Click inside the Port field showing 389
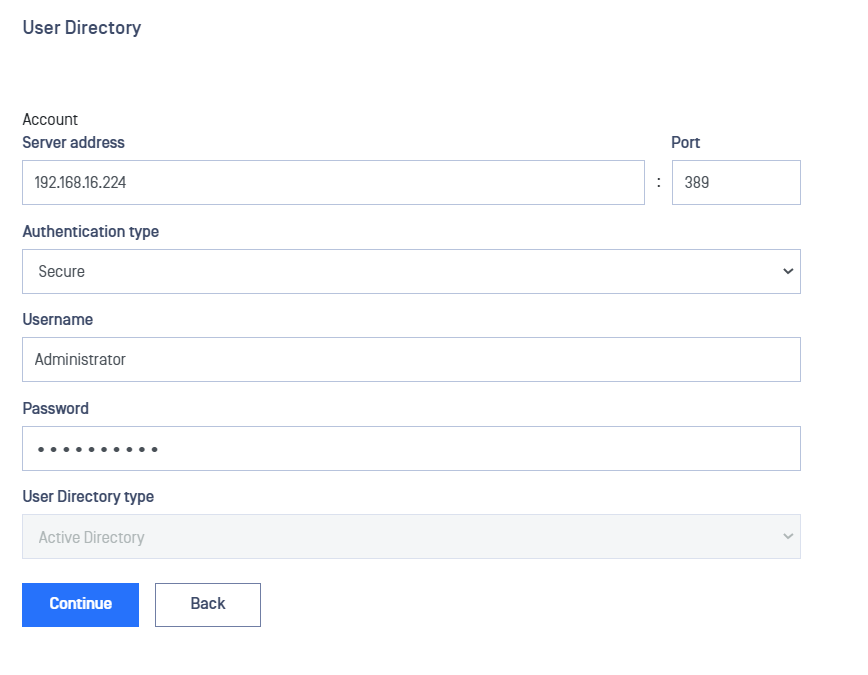 [x=736, y=182]
